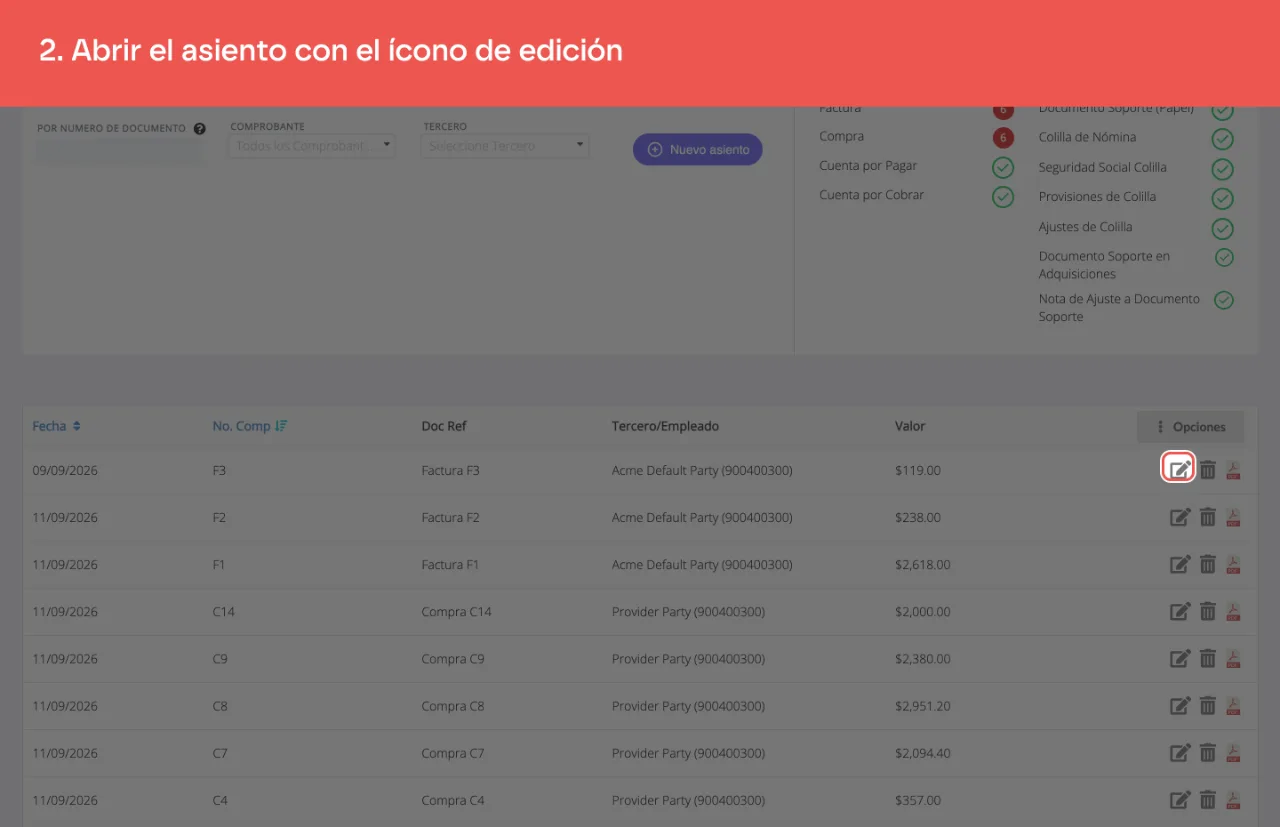
Task: Click the Nuevo asiento button
Action: pyautogui.click(x=698, y=149)
